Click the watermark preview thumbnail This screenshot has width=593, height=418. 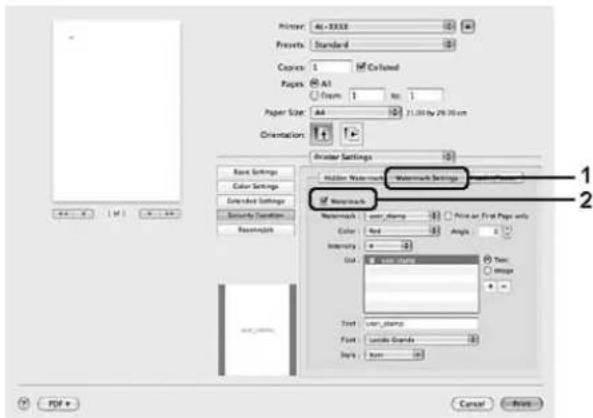(257, 330)
